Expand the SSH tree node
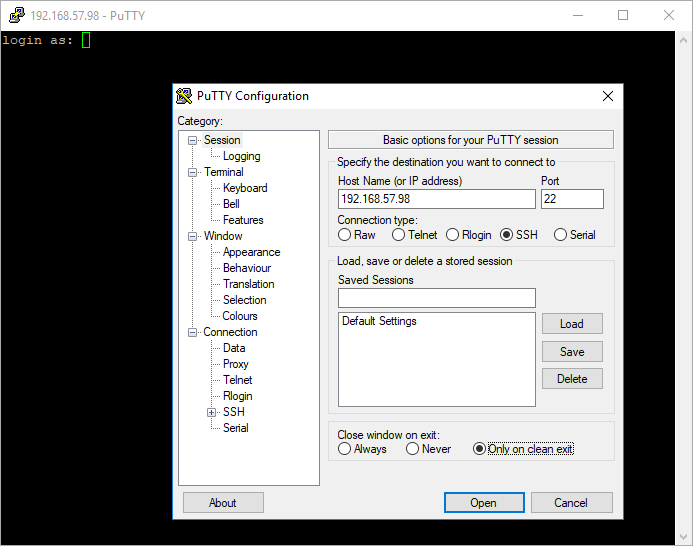 pyautogui.click(x=212, y=412)
